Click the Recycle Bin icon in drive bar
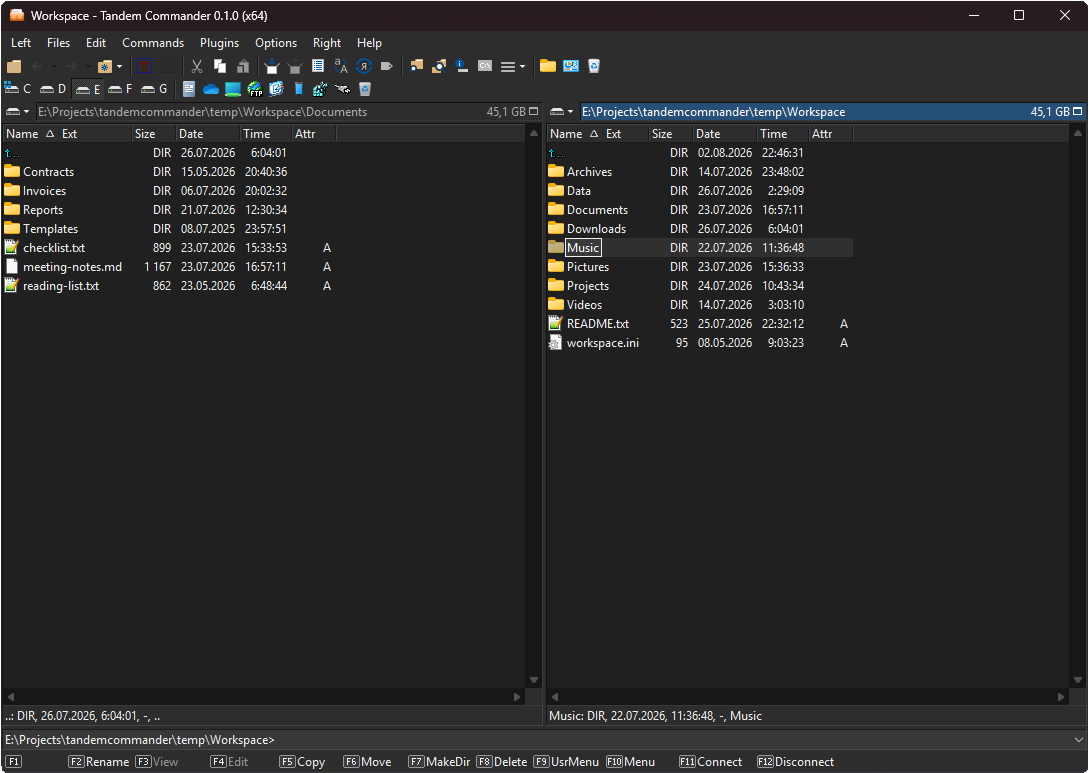This screenshot has width=1089, height=773. point(365,89)
